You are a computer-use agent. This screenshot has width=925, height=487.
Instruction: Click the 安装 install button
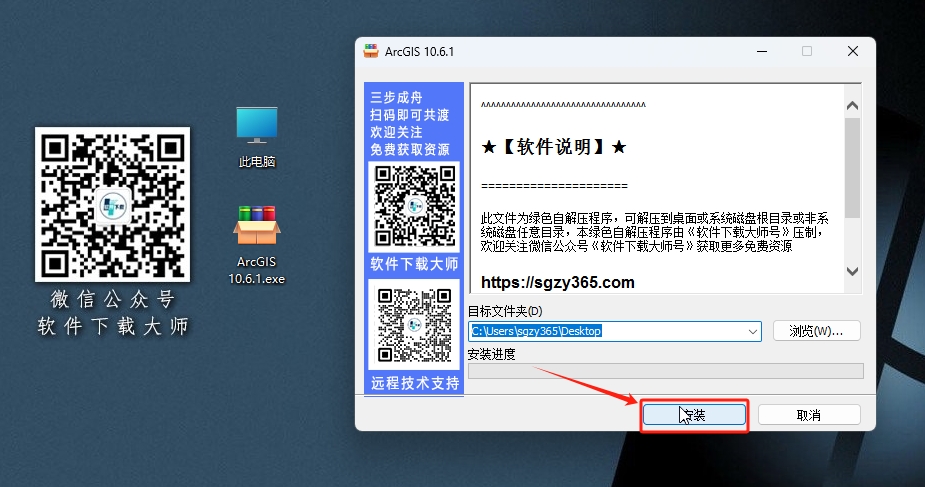click(x=694, y=415)
